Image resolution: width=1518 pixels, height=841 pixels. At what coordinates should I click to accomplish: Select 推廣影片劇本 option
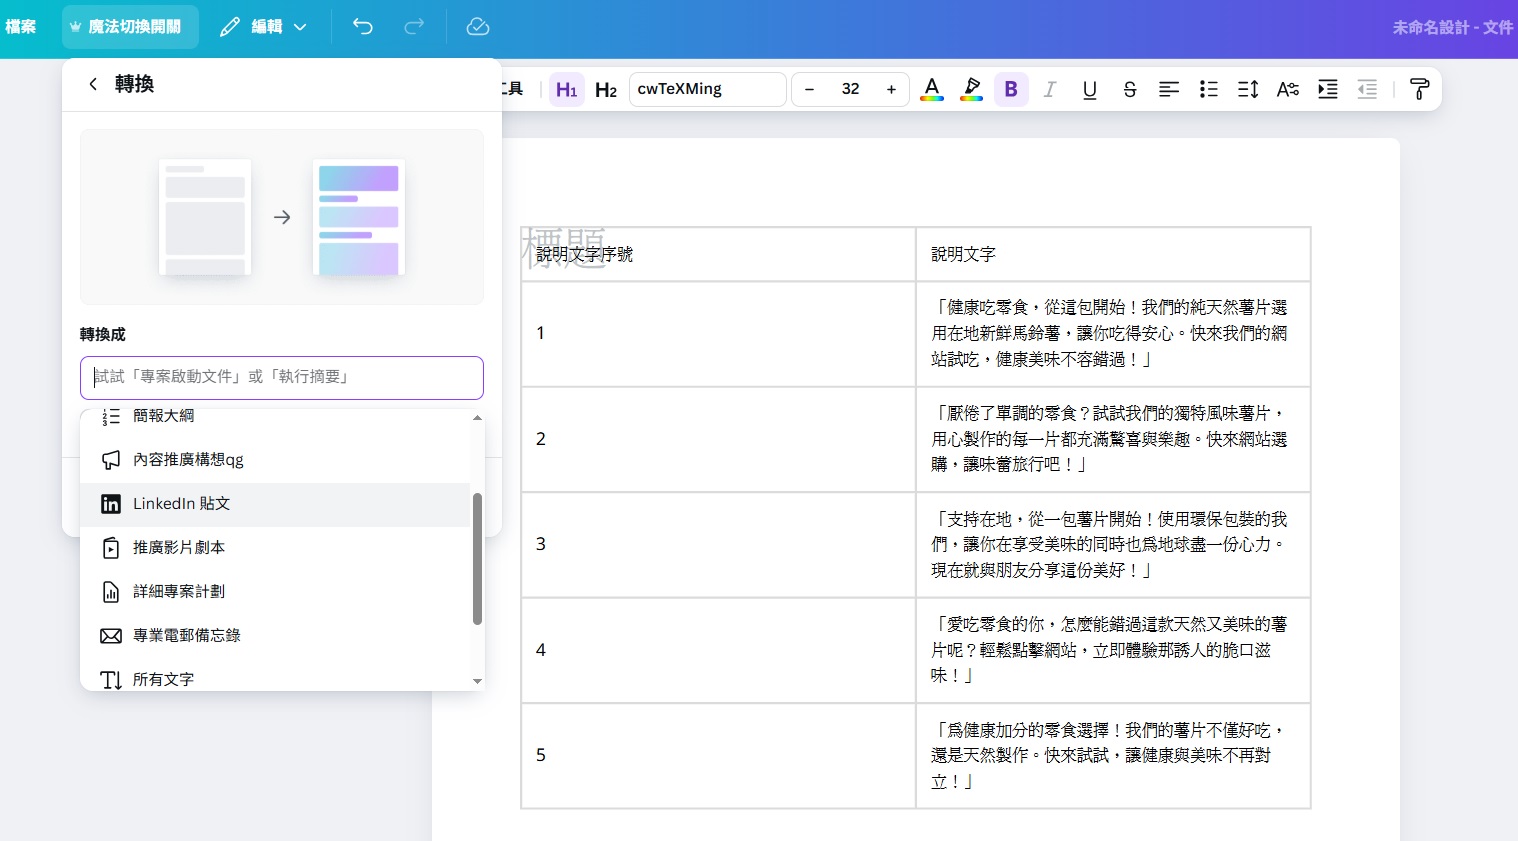tap(275, 548)
